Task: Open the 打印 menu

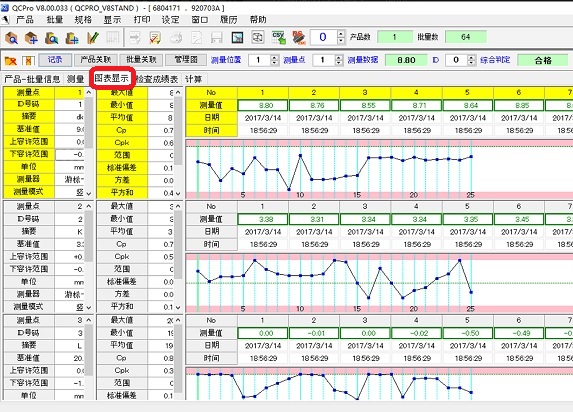Action: [x=142, y=20]
